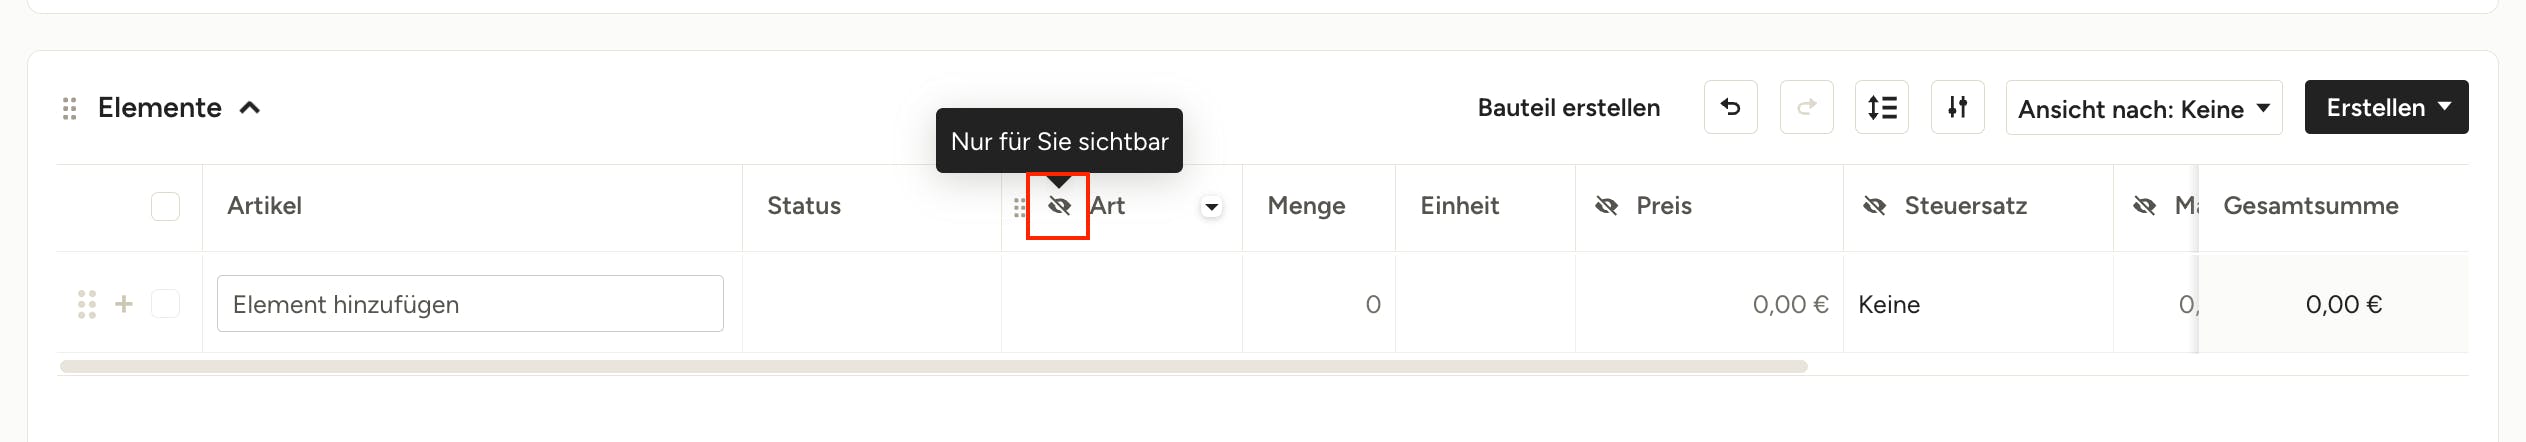The height and width of the screenshot is (442, 2526).
Task: Open the row height settings icon
Action: tap(1881, 107)
